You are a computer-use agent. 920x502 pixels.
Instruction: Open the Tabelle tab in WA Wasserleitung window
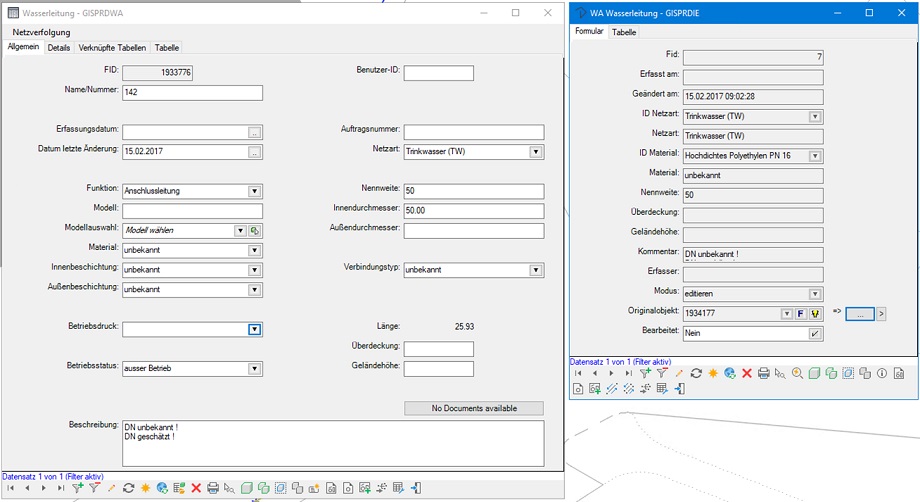point(624,32)
